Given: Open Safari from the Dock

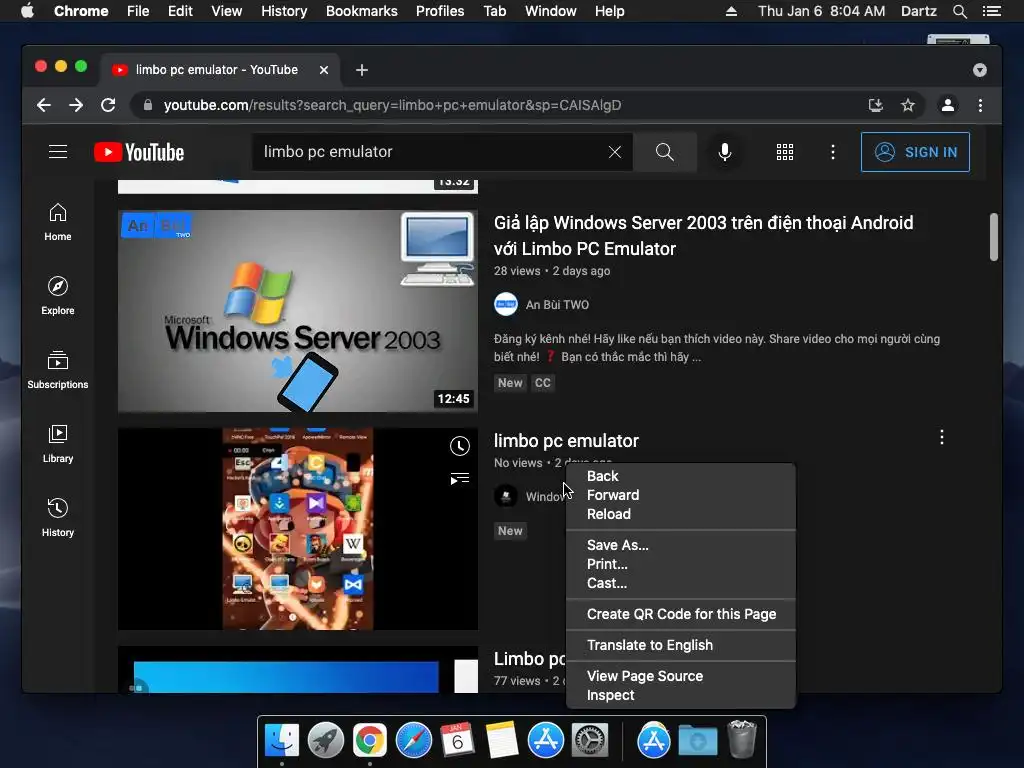Looking at the screenshot, I should pyautogui.click(x=413, y=741).
